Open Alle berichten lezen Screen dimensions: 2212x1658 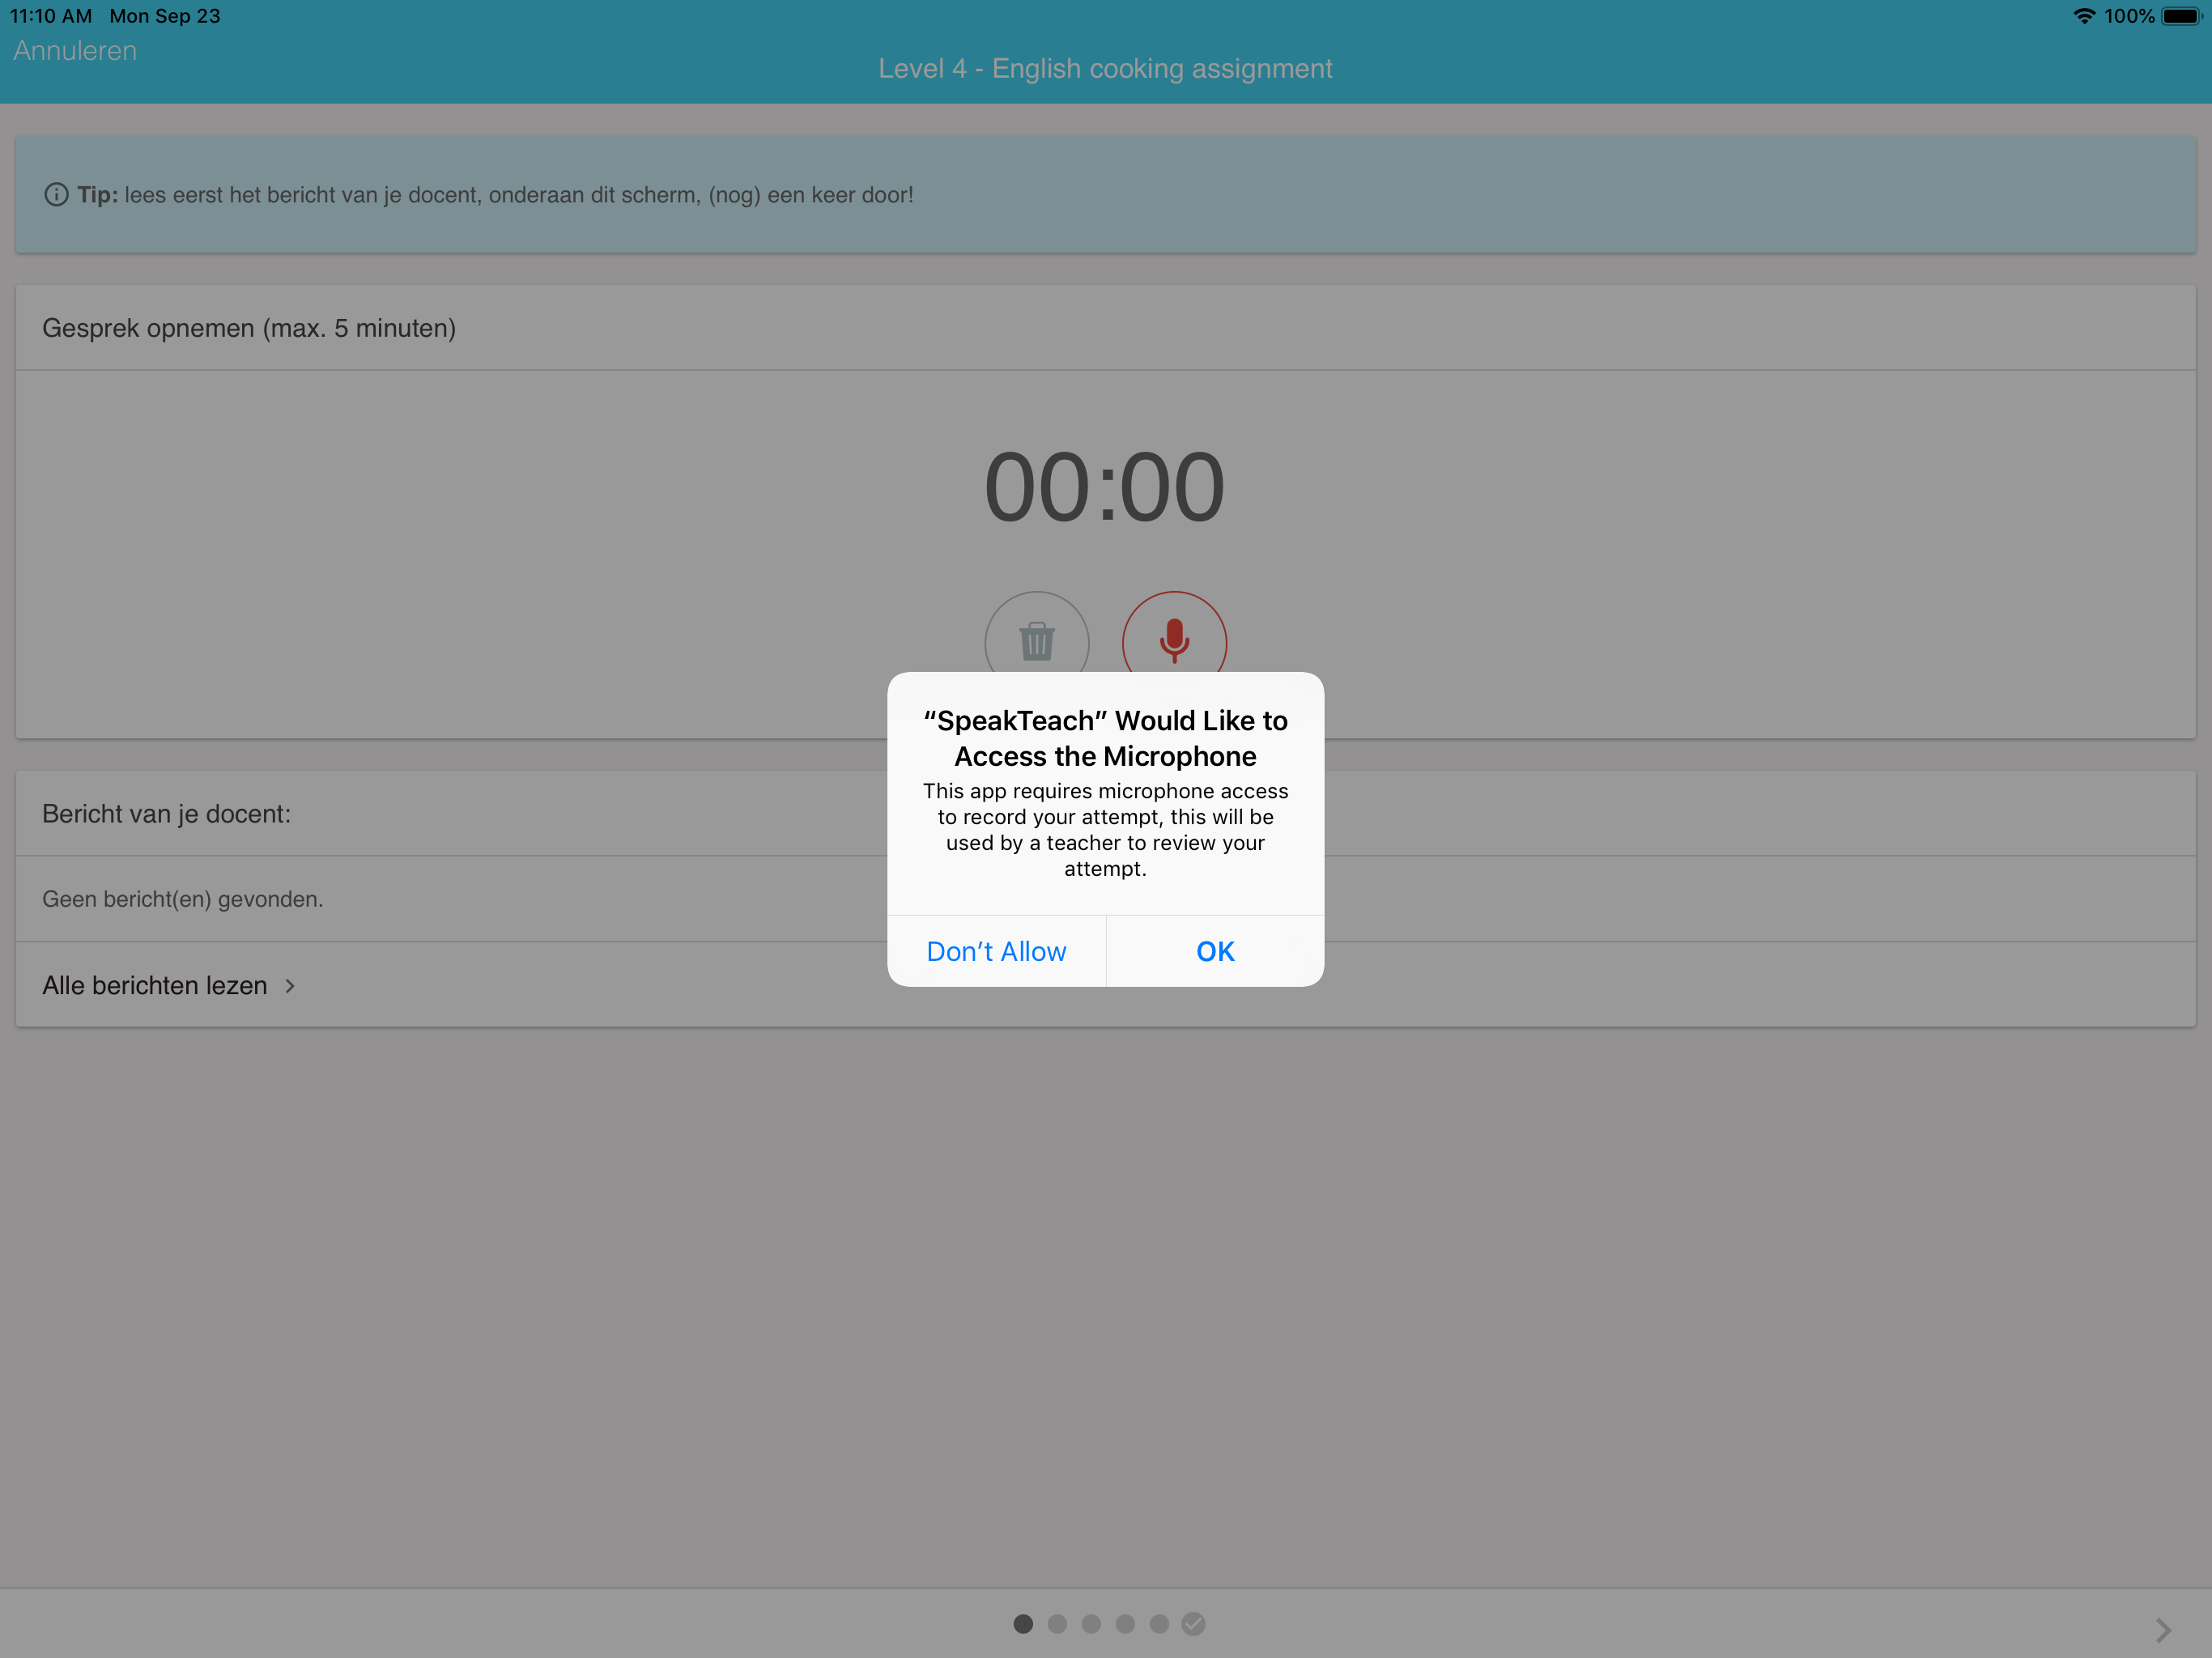pyautogui.click(x=155, y=986)
